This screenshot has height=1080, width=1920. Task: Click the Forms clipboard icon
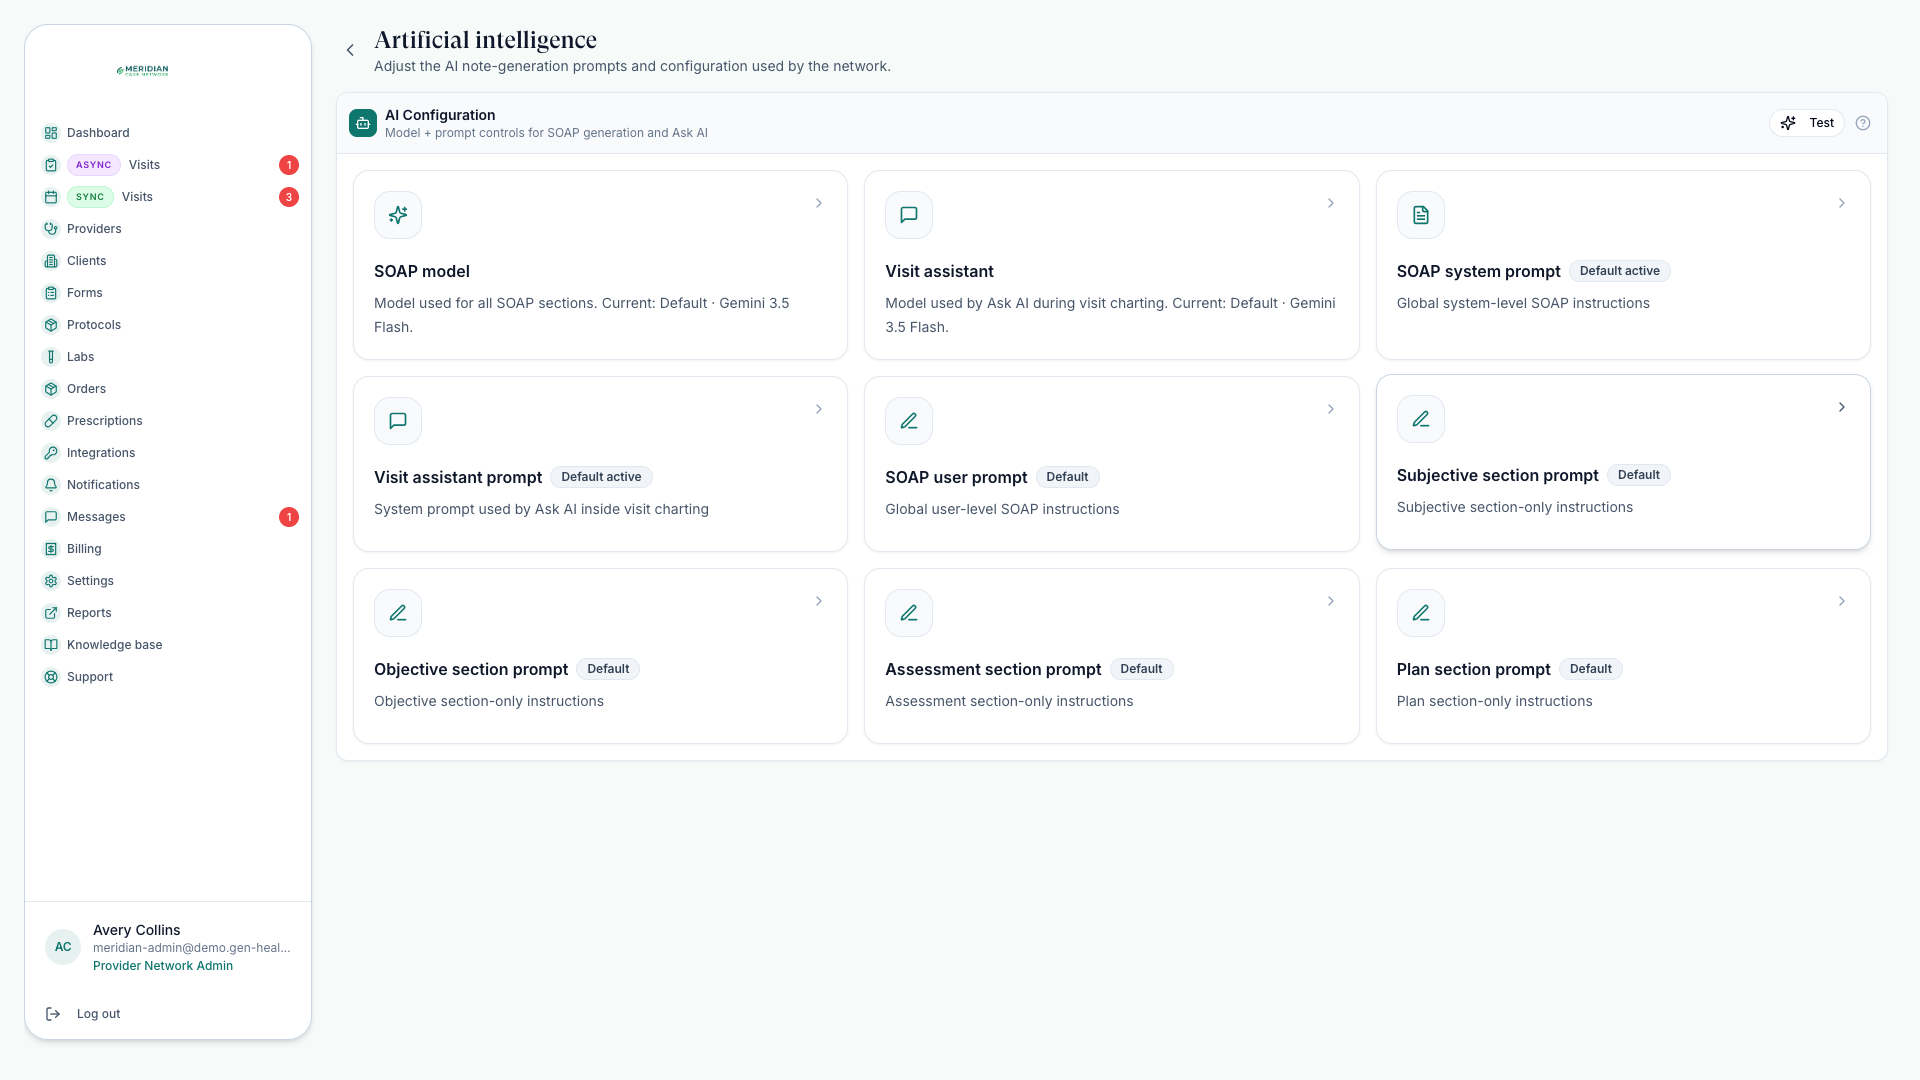pyautogui.click(x=51, y=293)
